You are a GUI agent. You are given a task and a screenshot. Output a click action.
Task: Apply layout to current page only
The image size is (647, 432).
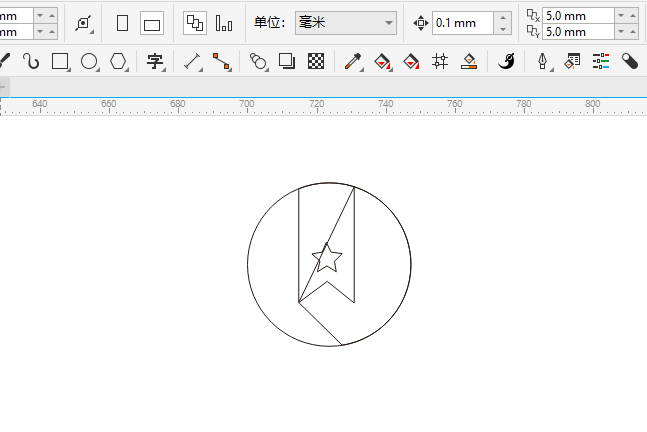point(224,23)
